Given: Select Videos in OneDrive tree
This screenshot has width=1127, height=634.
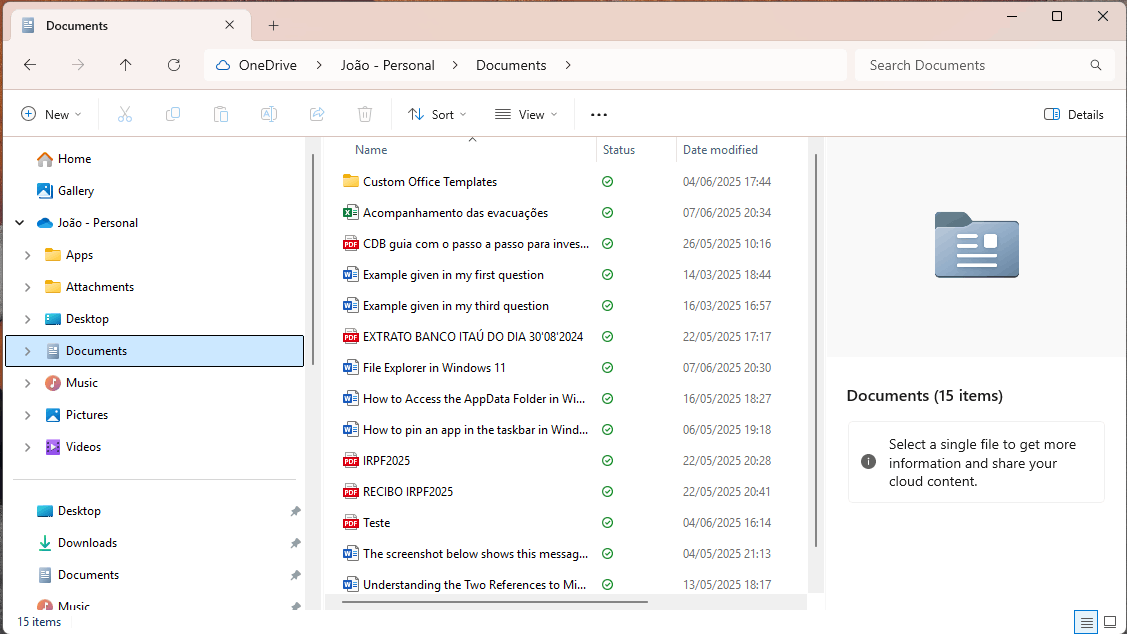Looking at the screenshot, I should 83,447.
